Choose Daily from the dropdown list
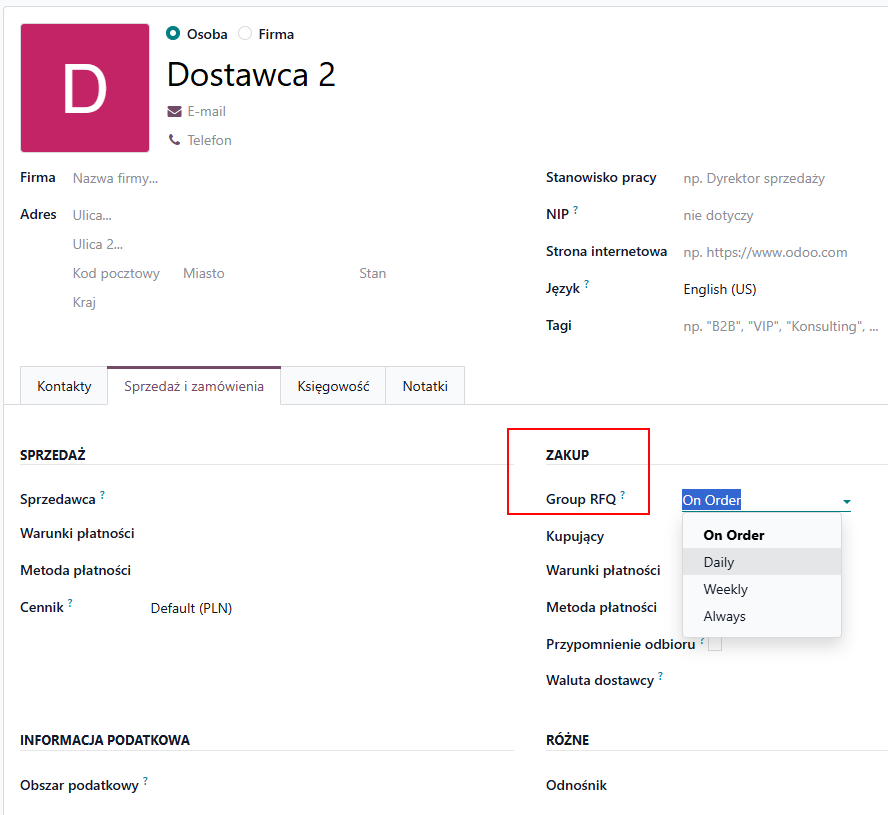Viewport: 888px width, 815px height. (719, 562)
